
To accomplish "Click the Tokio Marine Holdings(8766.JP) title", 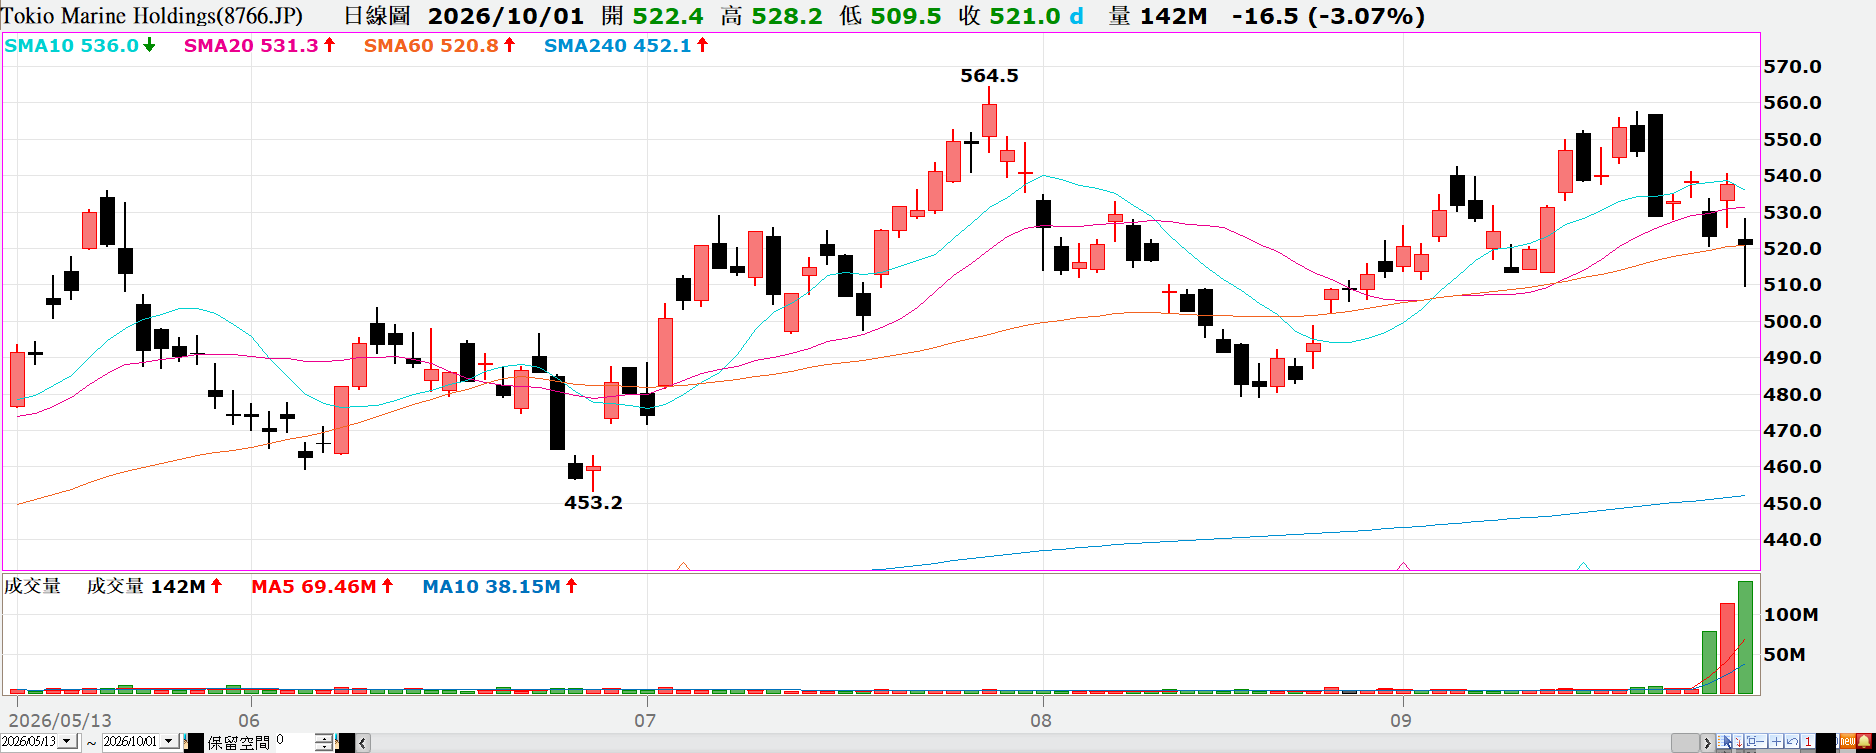I will click(153, 16).
